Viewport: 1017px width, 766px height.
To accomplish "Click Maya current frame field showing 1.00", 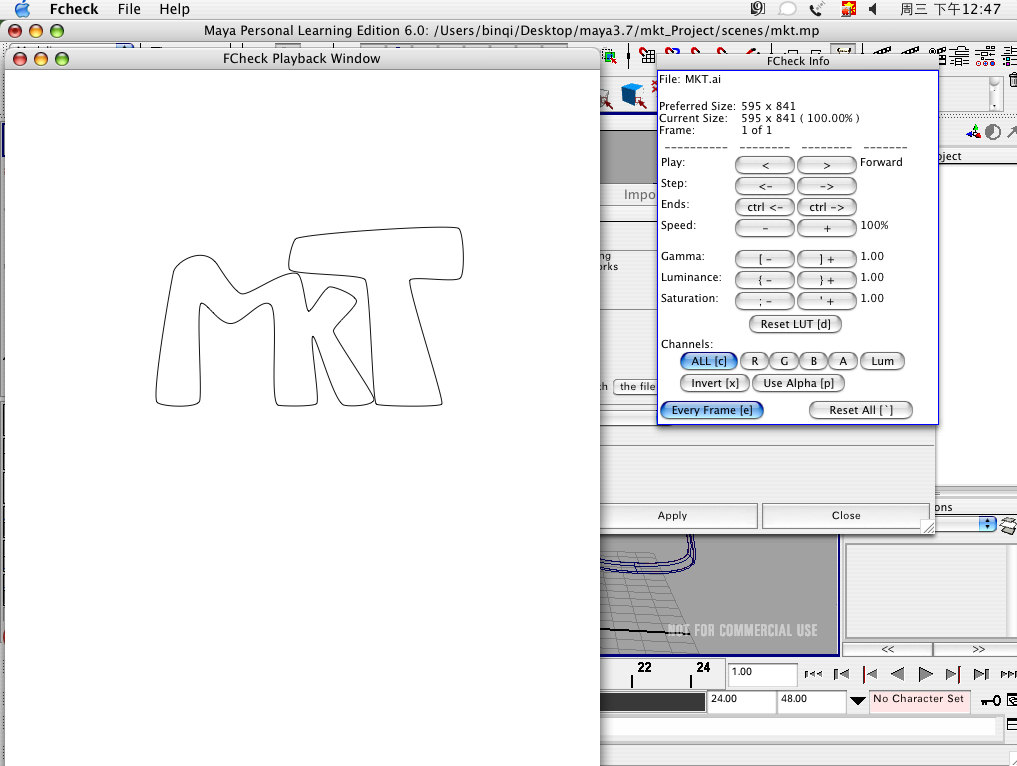I will click(762, 673).
